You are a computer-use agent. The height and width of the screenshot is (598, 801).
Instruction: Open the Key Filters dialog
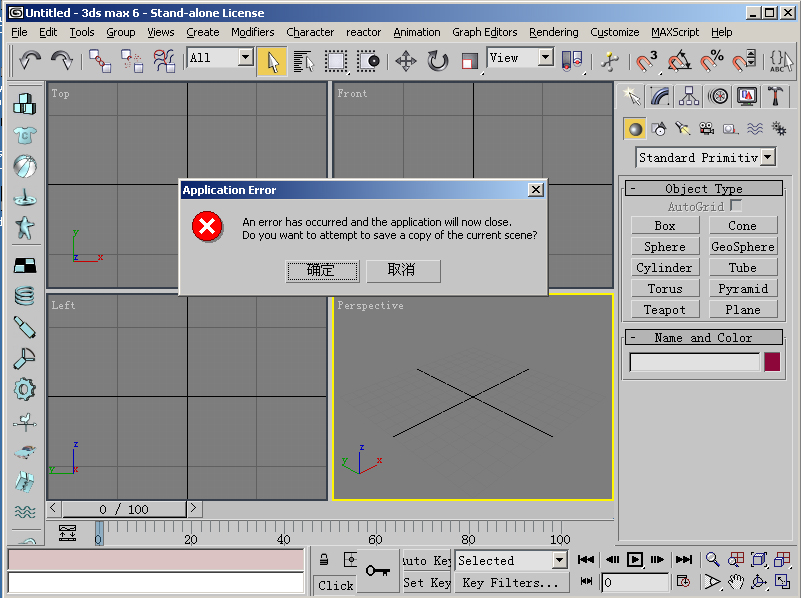click(x=510, y=583)
